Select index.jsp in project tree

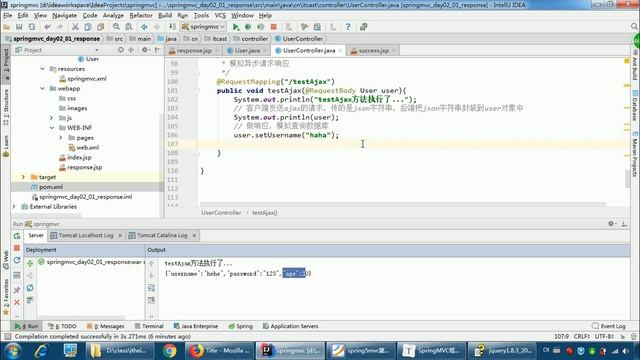click(x=79, y=157)
